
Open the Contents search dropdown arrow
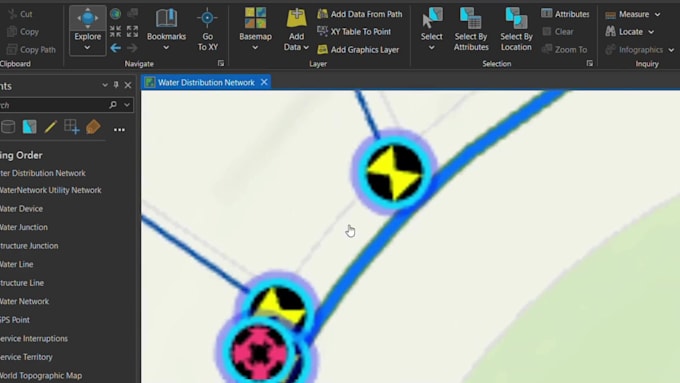tap(127, 105)
